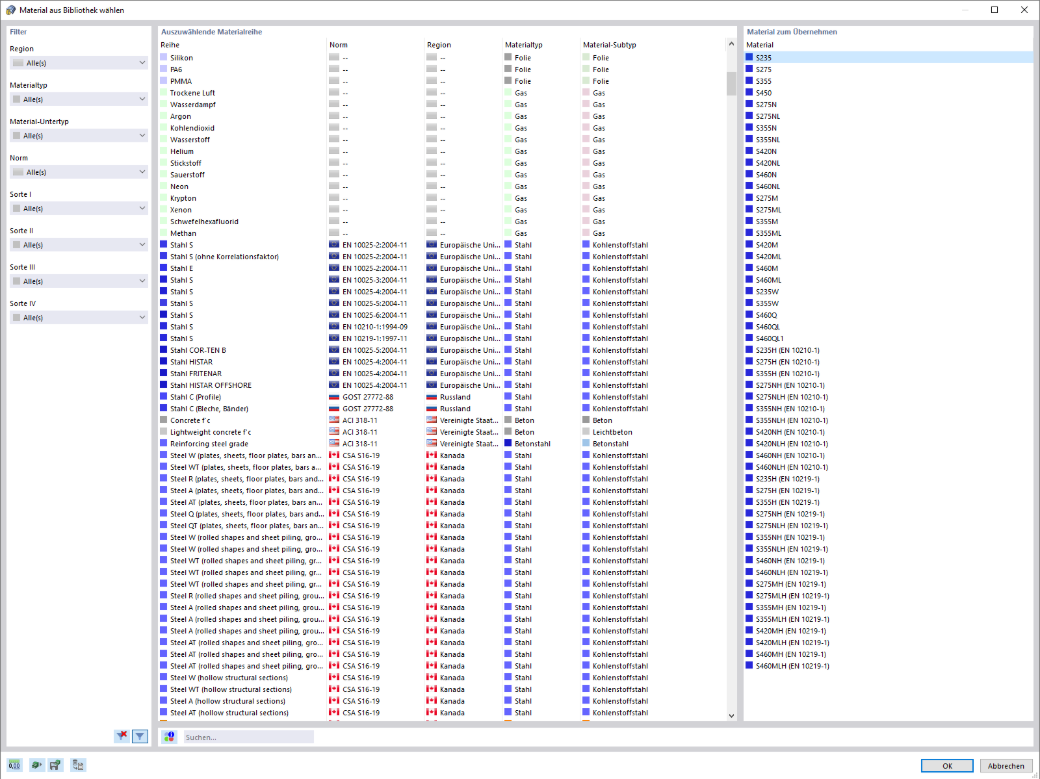The image size is (1040, 779).
Task: Click the grey swatch beside Concrete f'c
Action: pyautogui.click(x=164, y=420)
